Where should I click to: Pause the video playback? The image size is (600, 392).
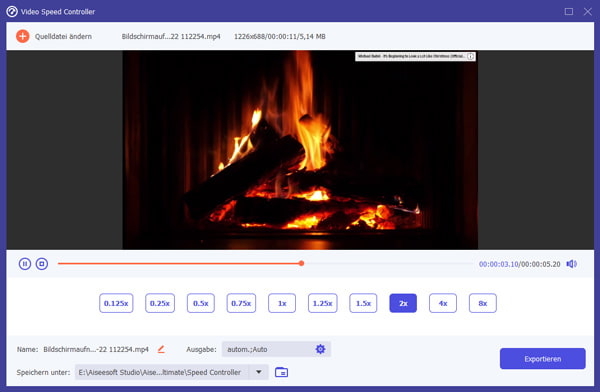click(25, 264)
